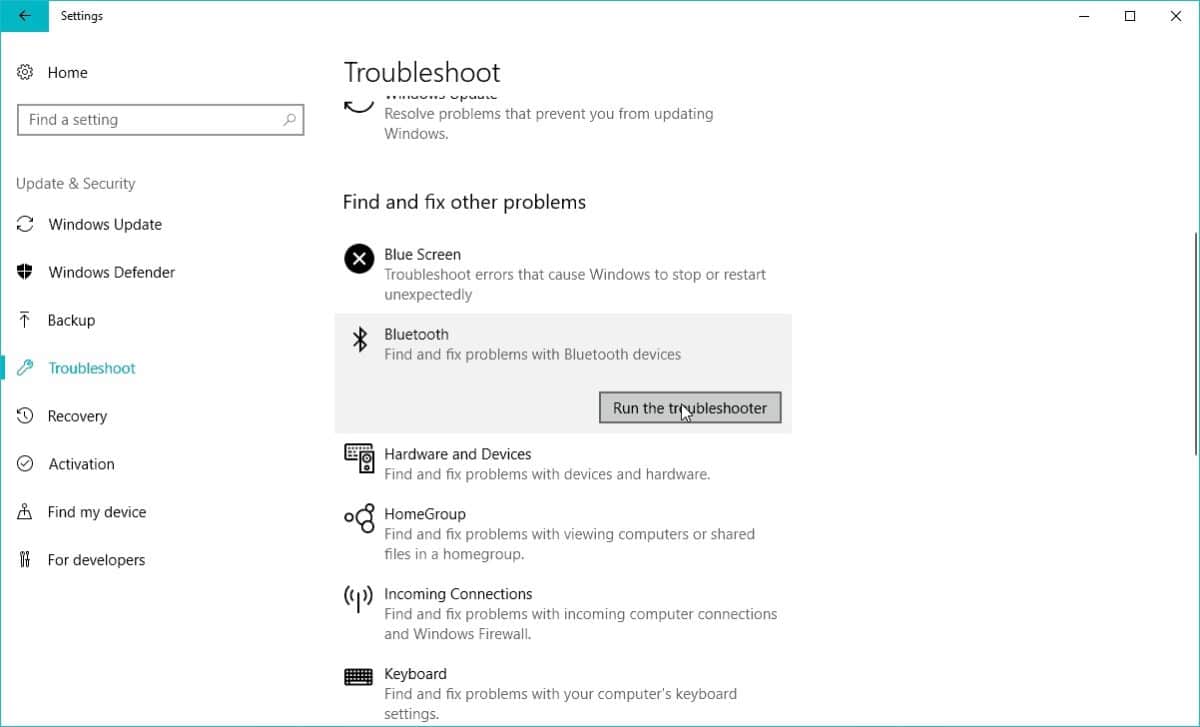Click the Bluetooth symbol icon

359,340
